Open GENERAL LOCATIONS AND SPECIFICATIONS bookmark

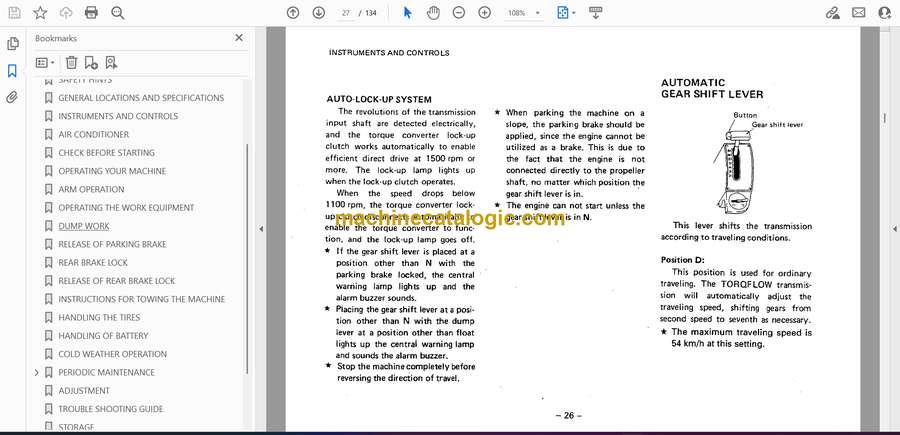point(141,98)
